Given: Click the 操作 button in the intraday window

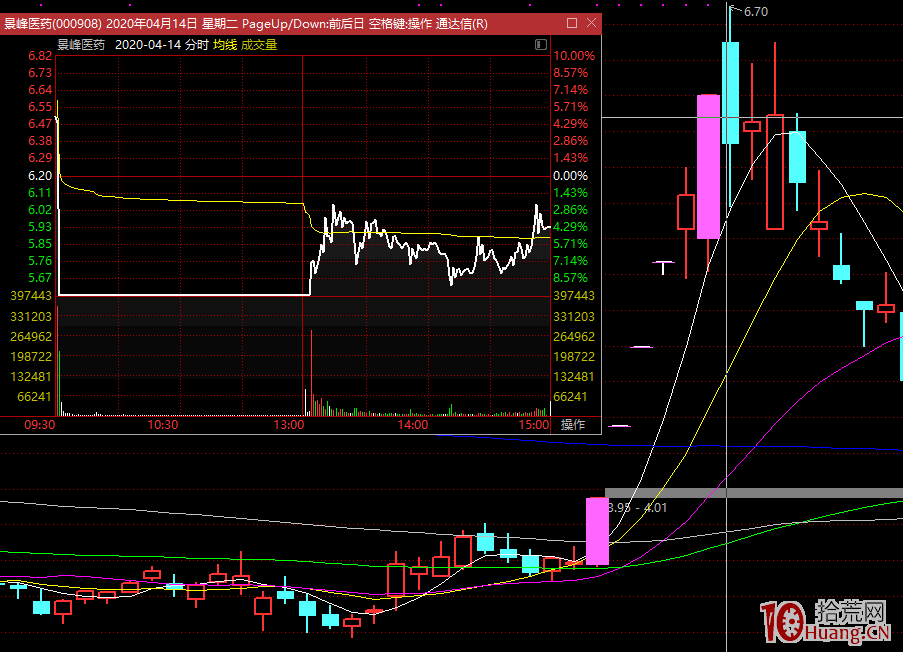Looking at the screenshot, I should click(x=572, y=424).
